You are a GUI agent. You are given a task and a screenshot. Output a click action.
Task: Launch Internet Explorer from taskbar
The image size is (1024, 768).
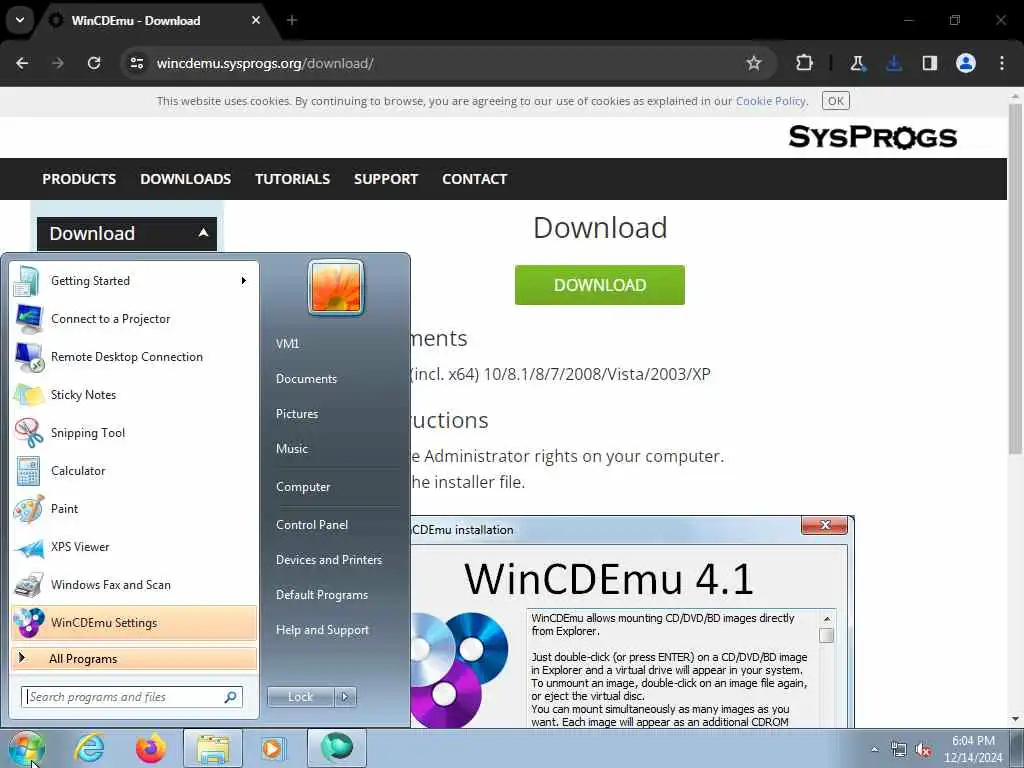pyautogui.click(x=89, y=748)
